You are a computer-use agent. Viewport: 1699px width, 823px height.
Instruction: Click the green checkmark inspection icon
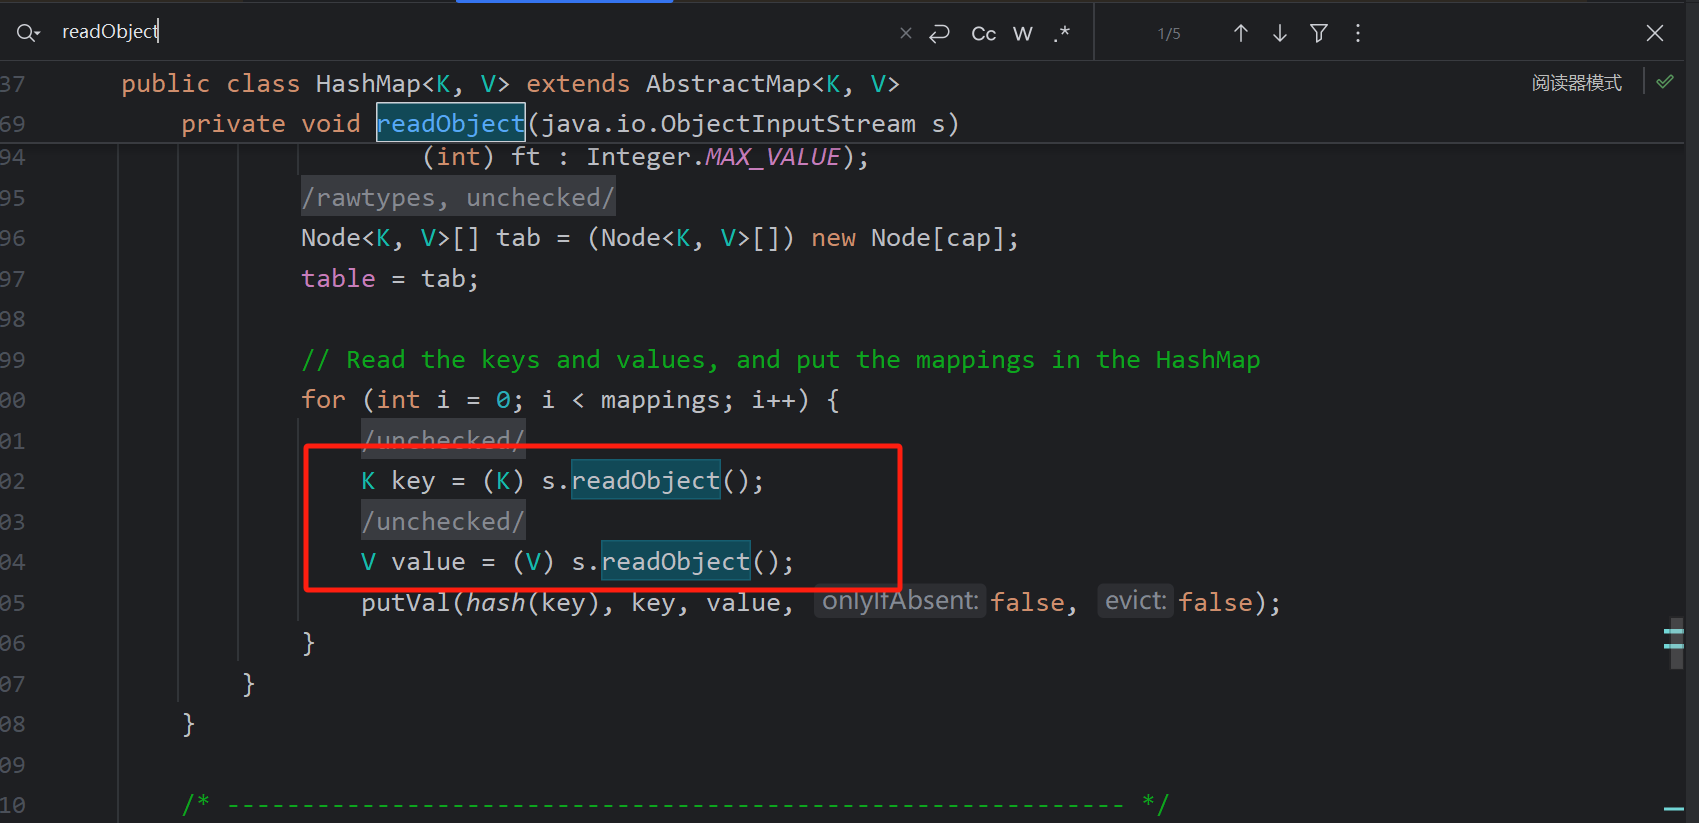(x=1665, y=82)
